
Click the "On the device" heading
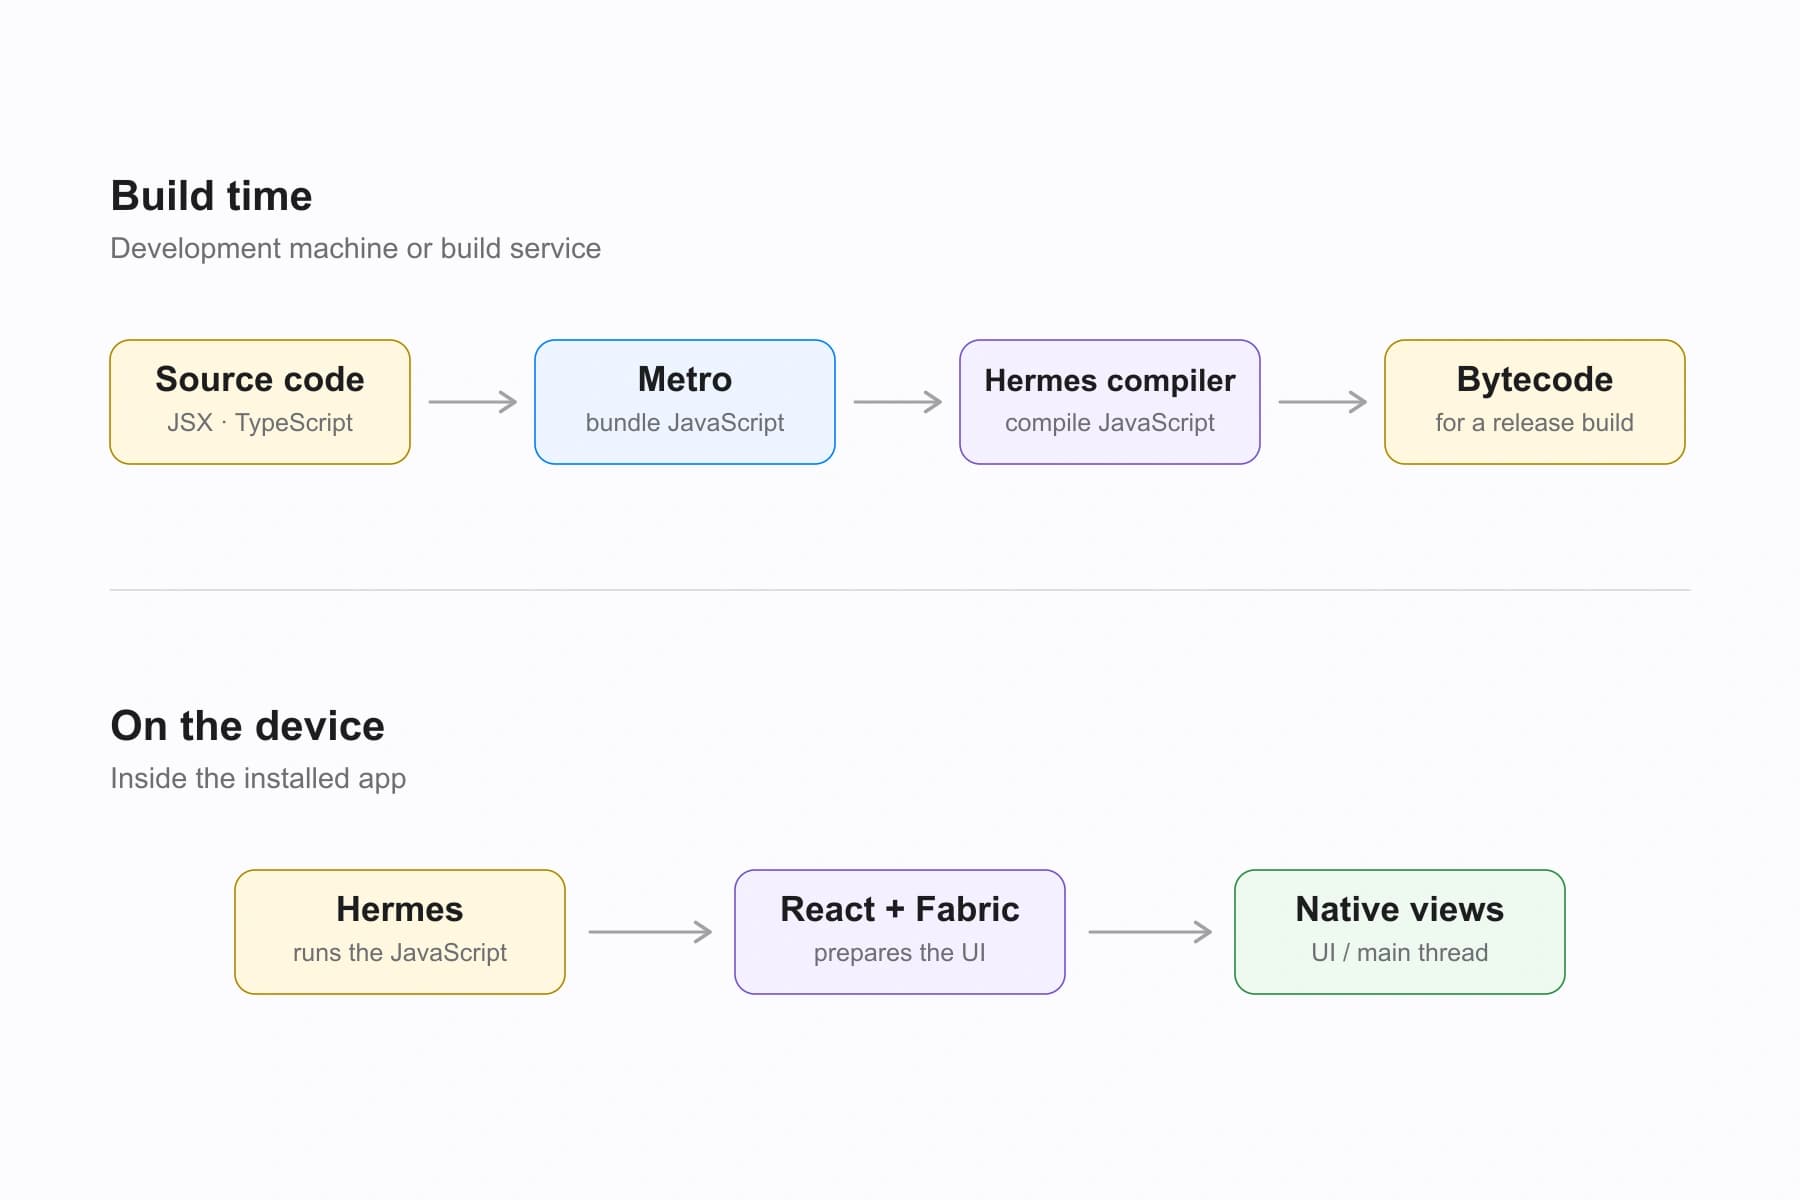[x=247, y=726]
